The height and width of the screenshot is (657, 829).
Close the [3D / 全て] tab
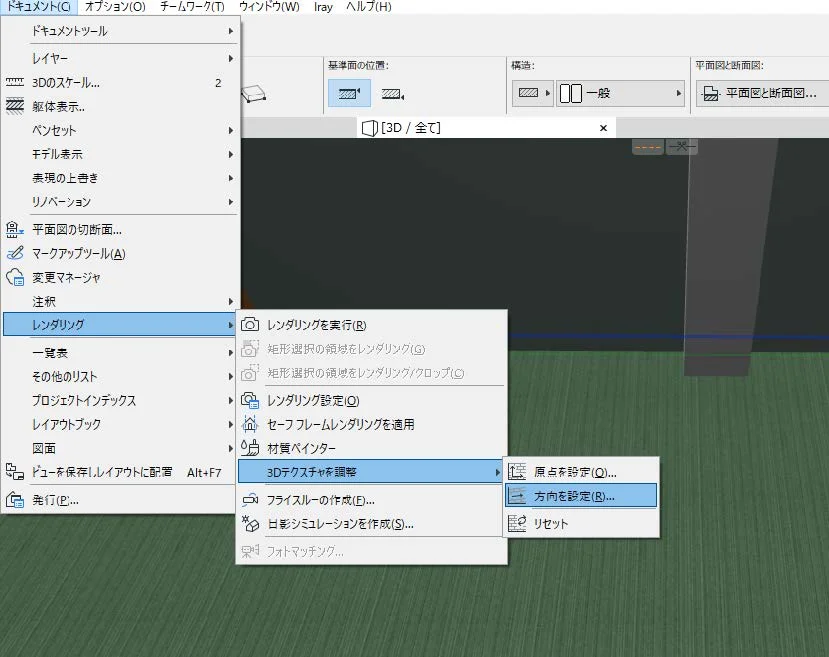point(603,128)
